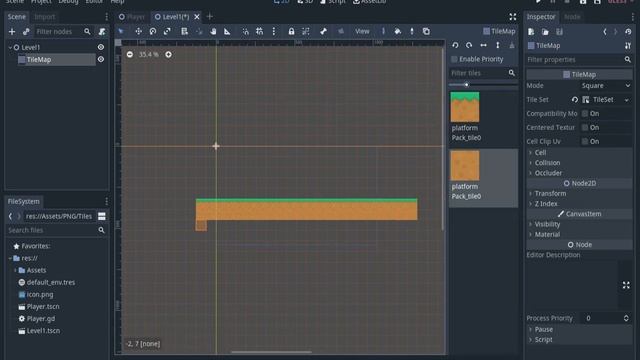Load an existing resource in Inspector
Image resolution: width=640 pixels, height=360 pixels.
(545, 31)
